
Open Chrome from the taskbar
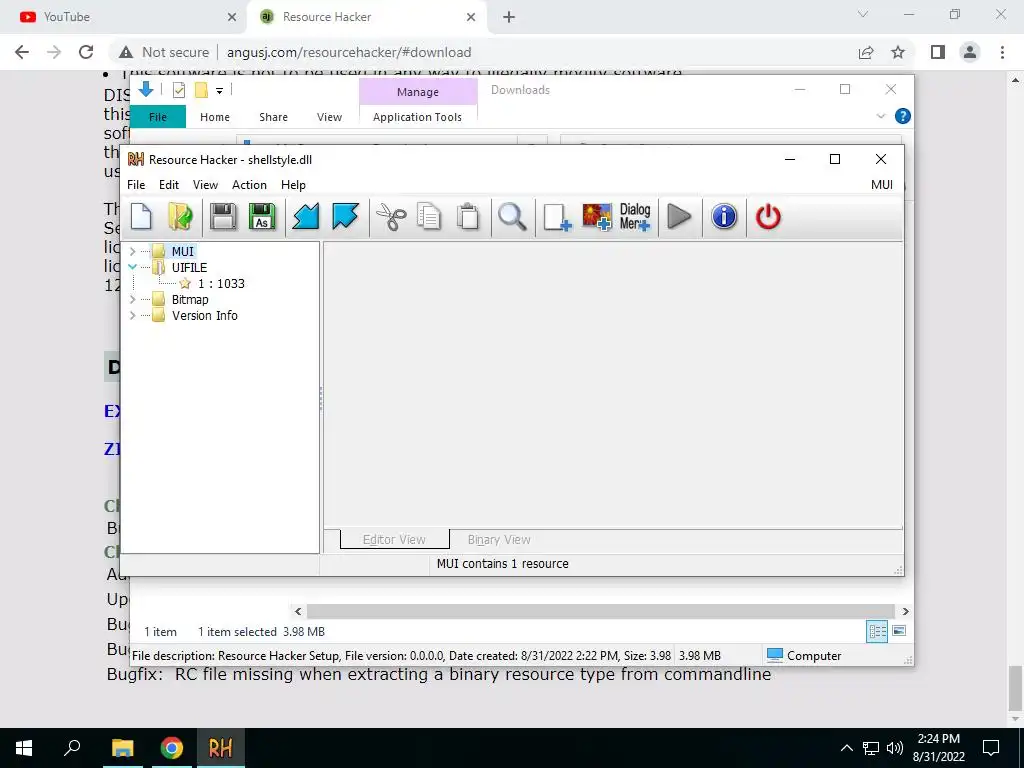[172, 748]
